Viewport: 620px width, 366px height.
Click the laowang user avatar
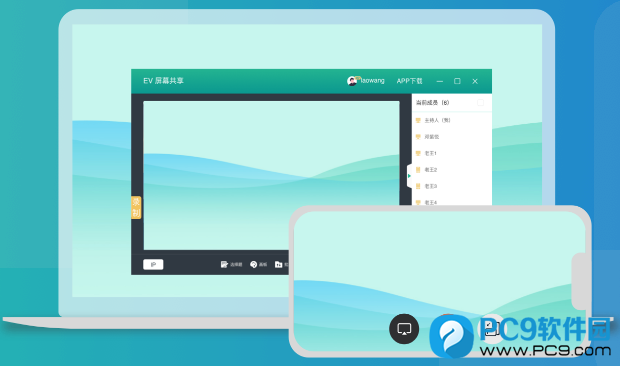tap(352, 81)
